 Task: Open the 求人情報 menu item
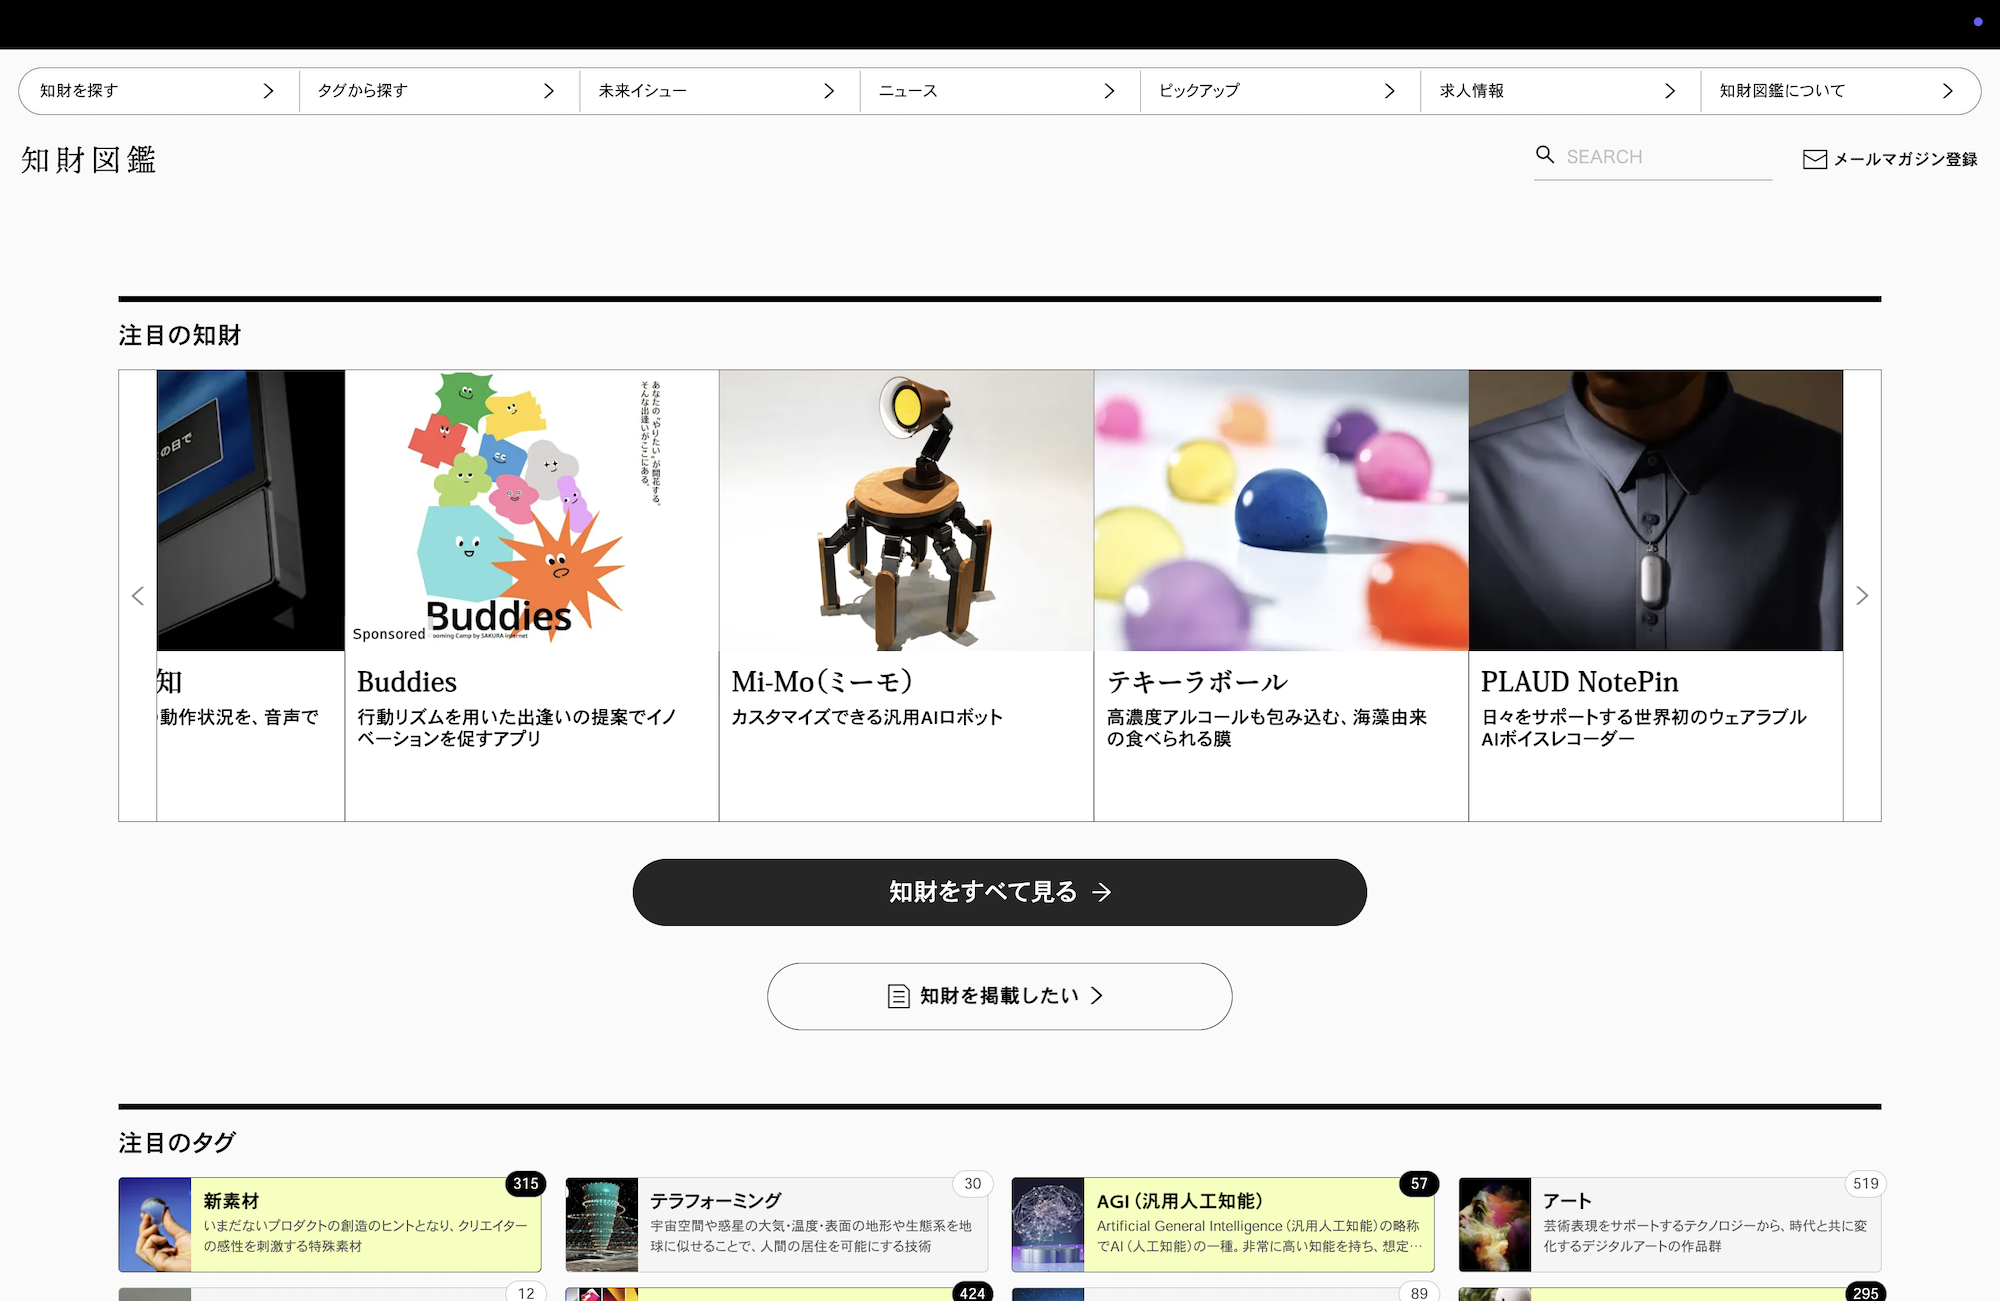tap(1471, 91)
